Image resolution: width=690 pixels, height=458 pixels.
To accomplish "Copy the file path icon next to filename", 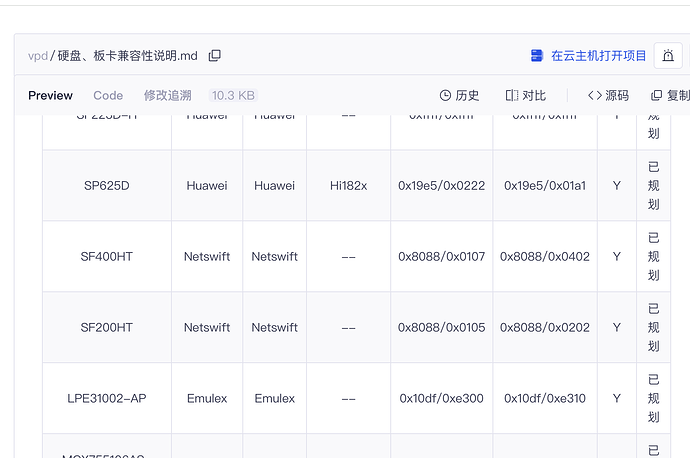I will pos(215,56).
